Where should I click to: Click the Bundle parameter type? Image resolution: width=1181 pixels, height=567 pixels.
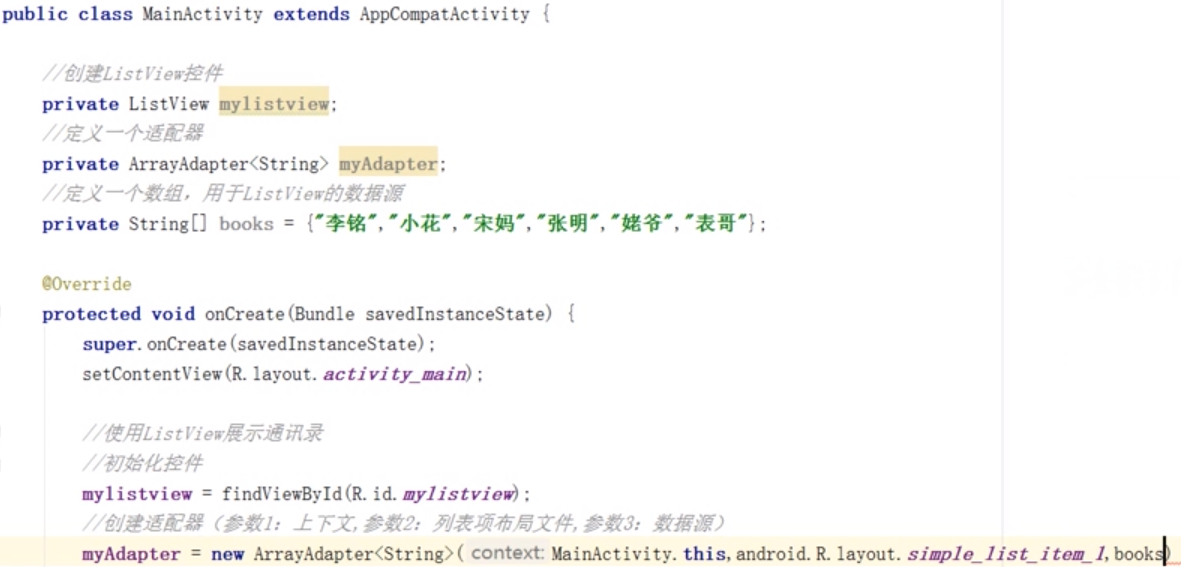pyautogui.click(x=324, y=315)
